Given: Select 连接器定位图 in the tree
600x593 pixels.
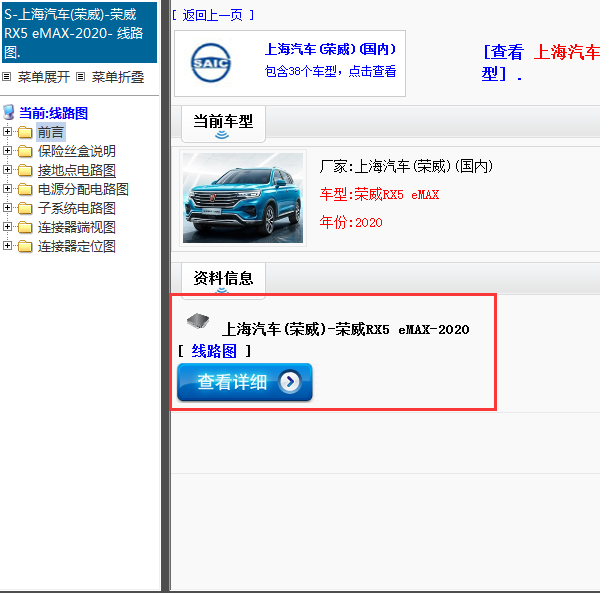Looking at the screenshot, I should point(77,247).
